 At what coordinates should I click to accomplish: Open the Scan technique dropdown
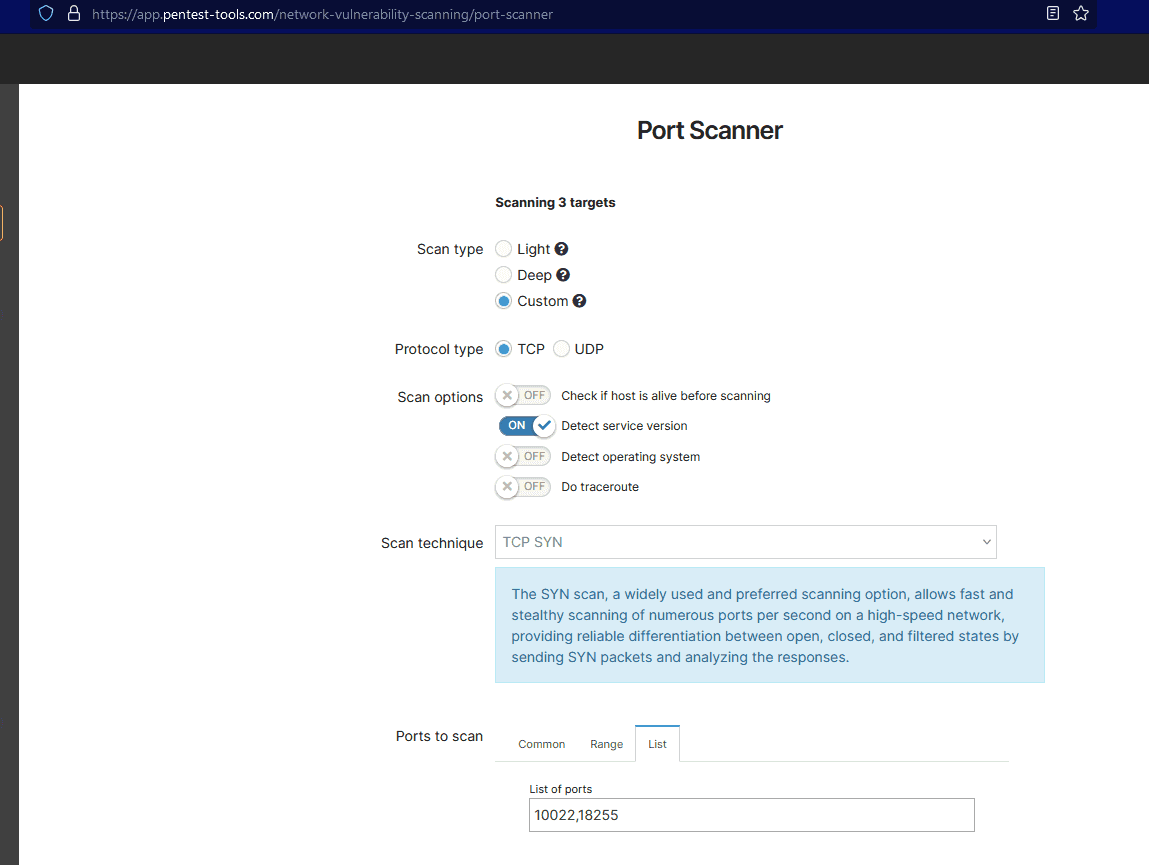point(745,542)
